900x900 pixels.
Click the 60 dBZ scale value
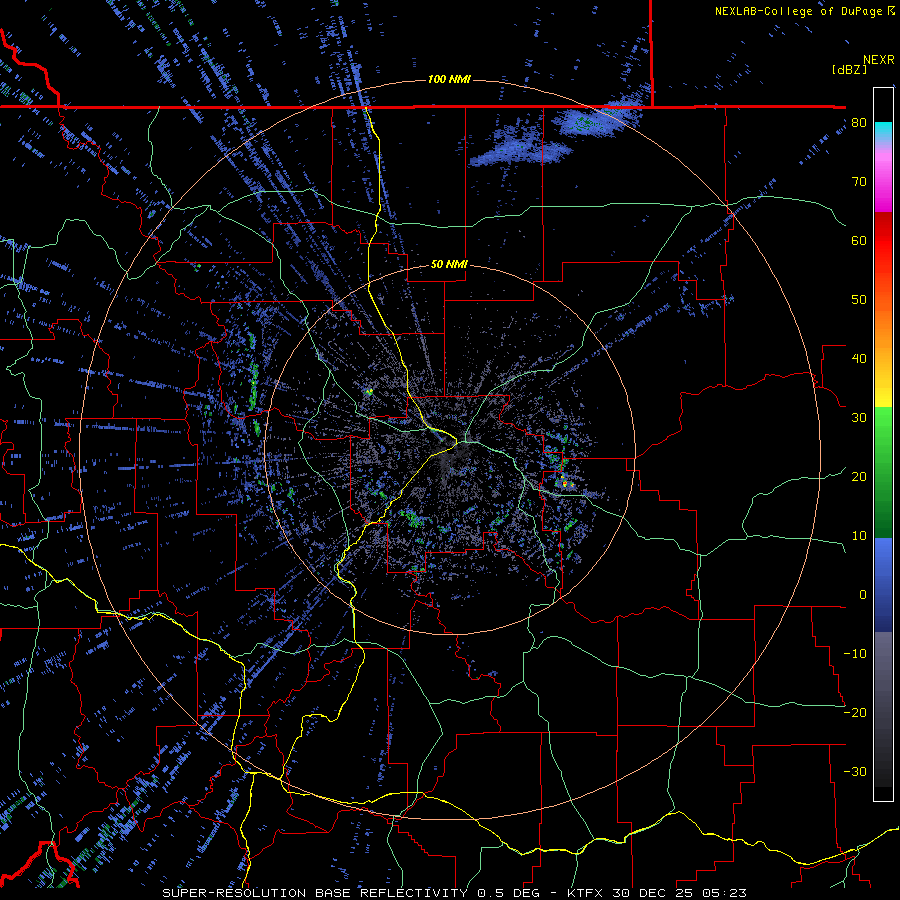click(x=859, y=240)
